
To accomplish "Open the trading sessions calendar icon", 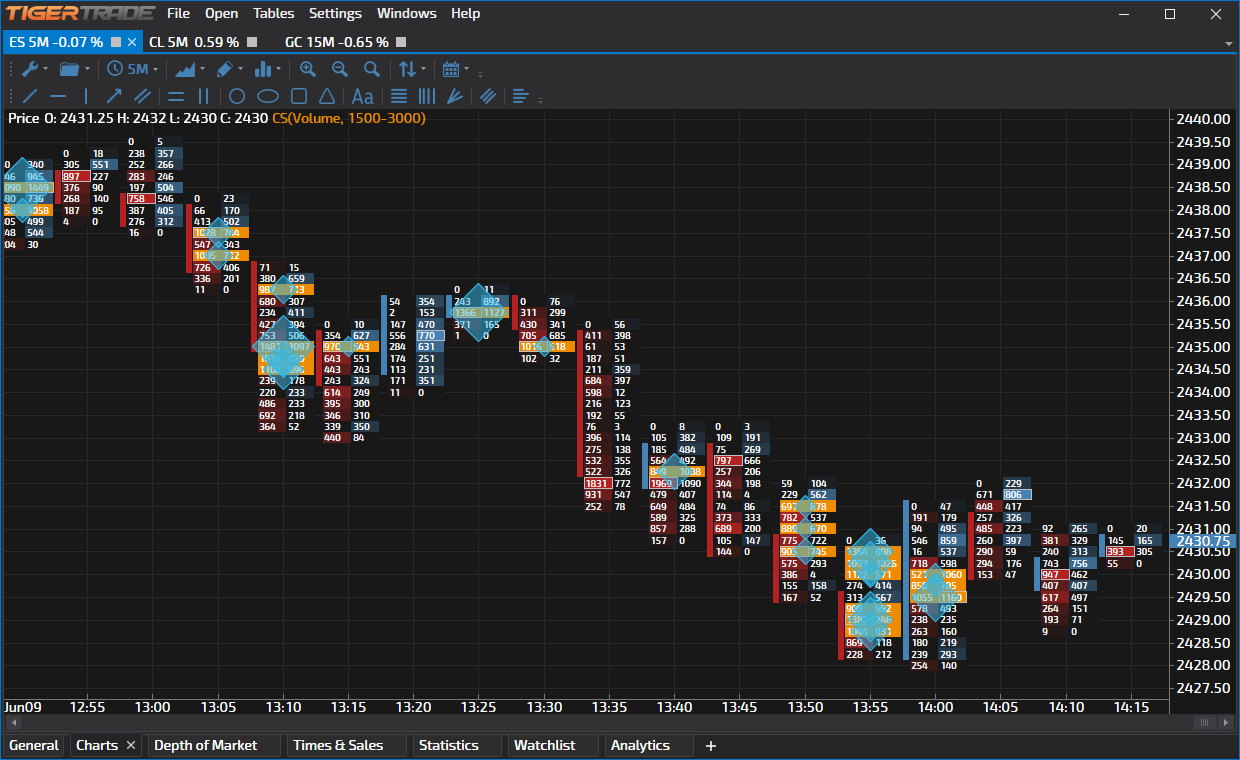I will click(452, 68).
